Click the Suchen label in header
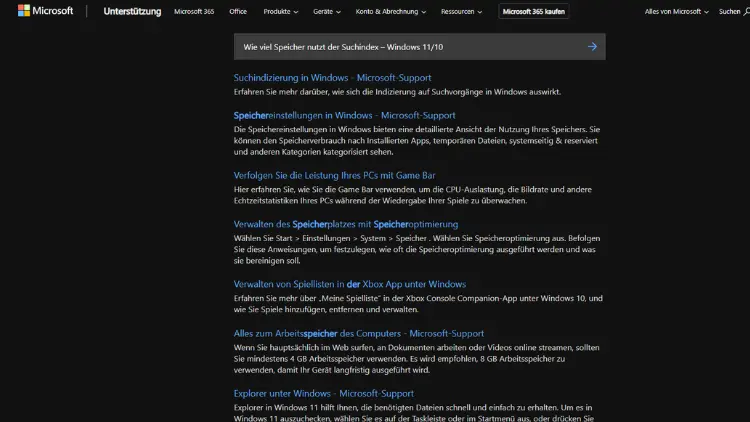Viewport: 750px width, 422px height. click(729, 11)
